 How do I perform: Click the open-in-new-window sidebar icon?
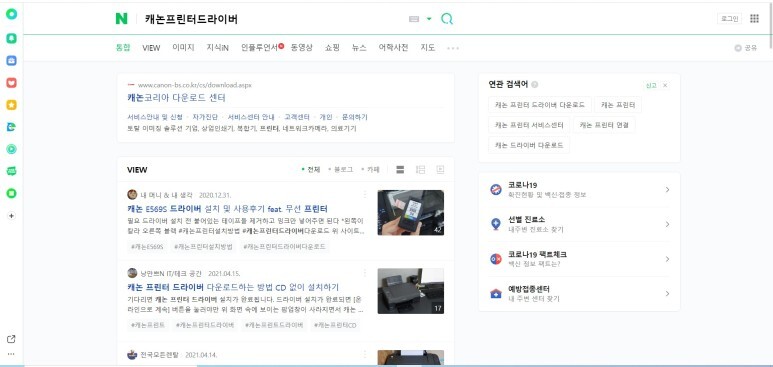click(11, 339)
